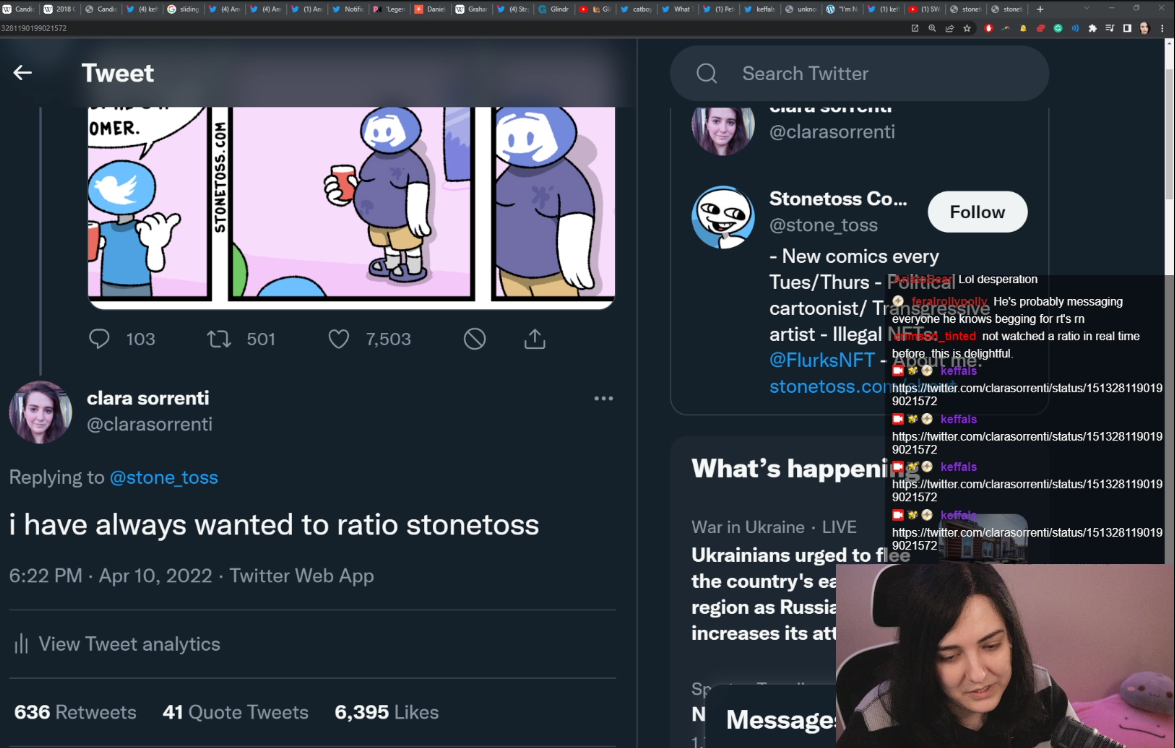The image size is (1175, 748).
Task: Click the open-in-new-window icon in address bar
Action: 914,28
